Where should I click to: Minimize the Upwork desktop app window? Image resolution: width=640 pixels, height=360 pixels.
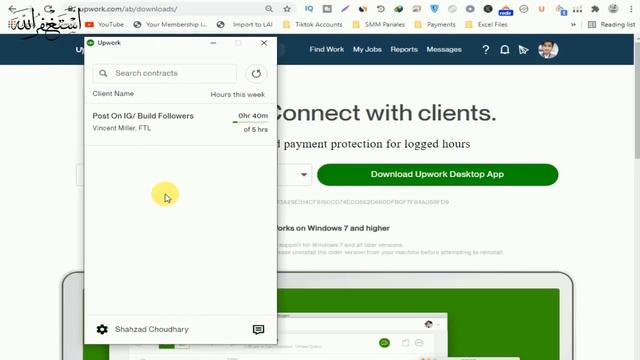(x=213, y=43)
